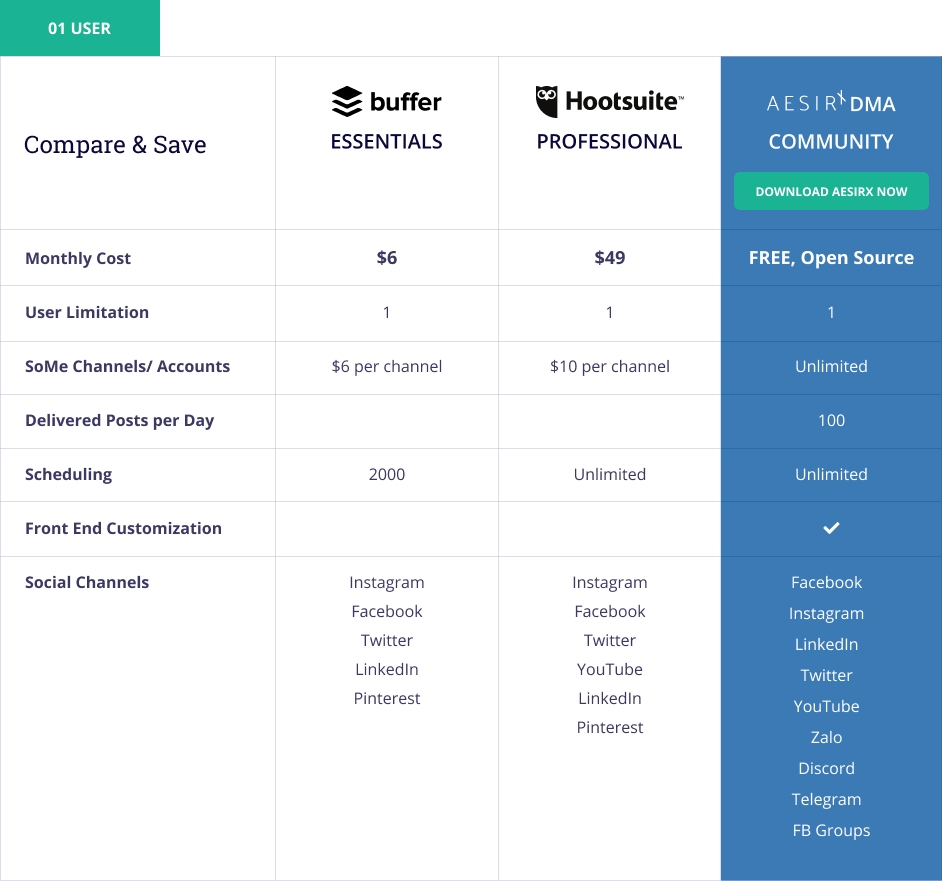Click FB Groups in the AesirX column
Image resolution: width=942 pixels, height=881 pixels.
coord(831,831)
